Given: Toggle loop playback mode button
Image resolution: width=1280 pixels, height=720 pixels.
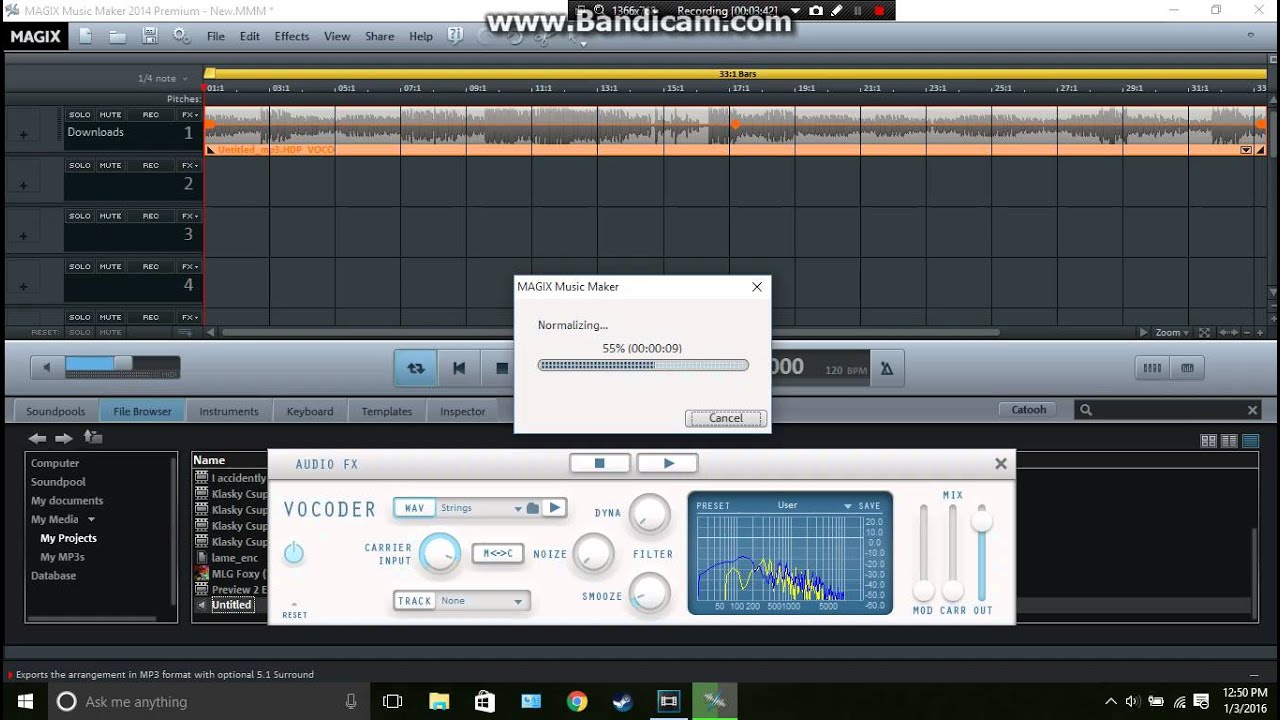Looking at the screenshot, I should 415,368.
